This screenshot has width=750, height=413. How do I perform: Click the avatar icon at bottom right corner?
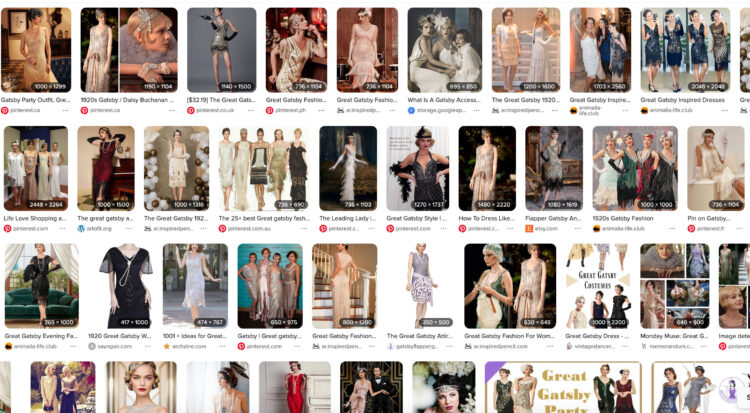pyautogui.click(x=733, y=392)
